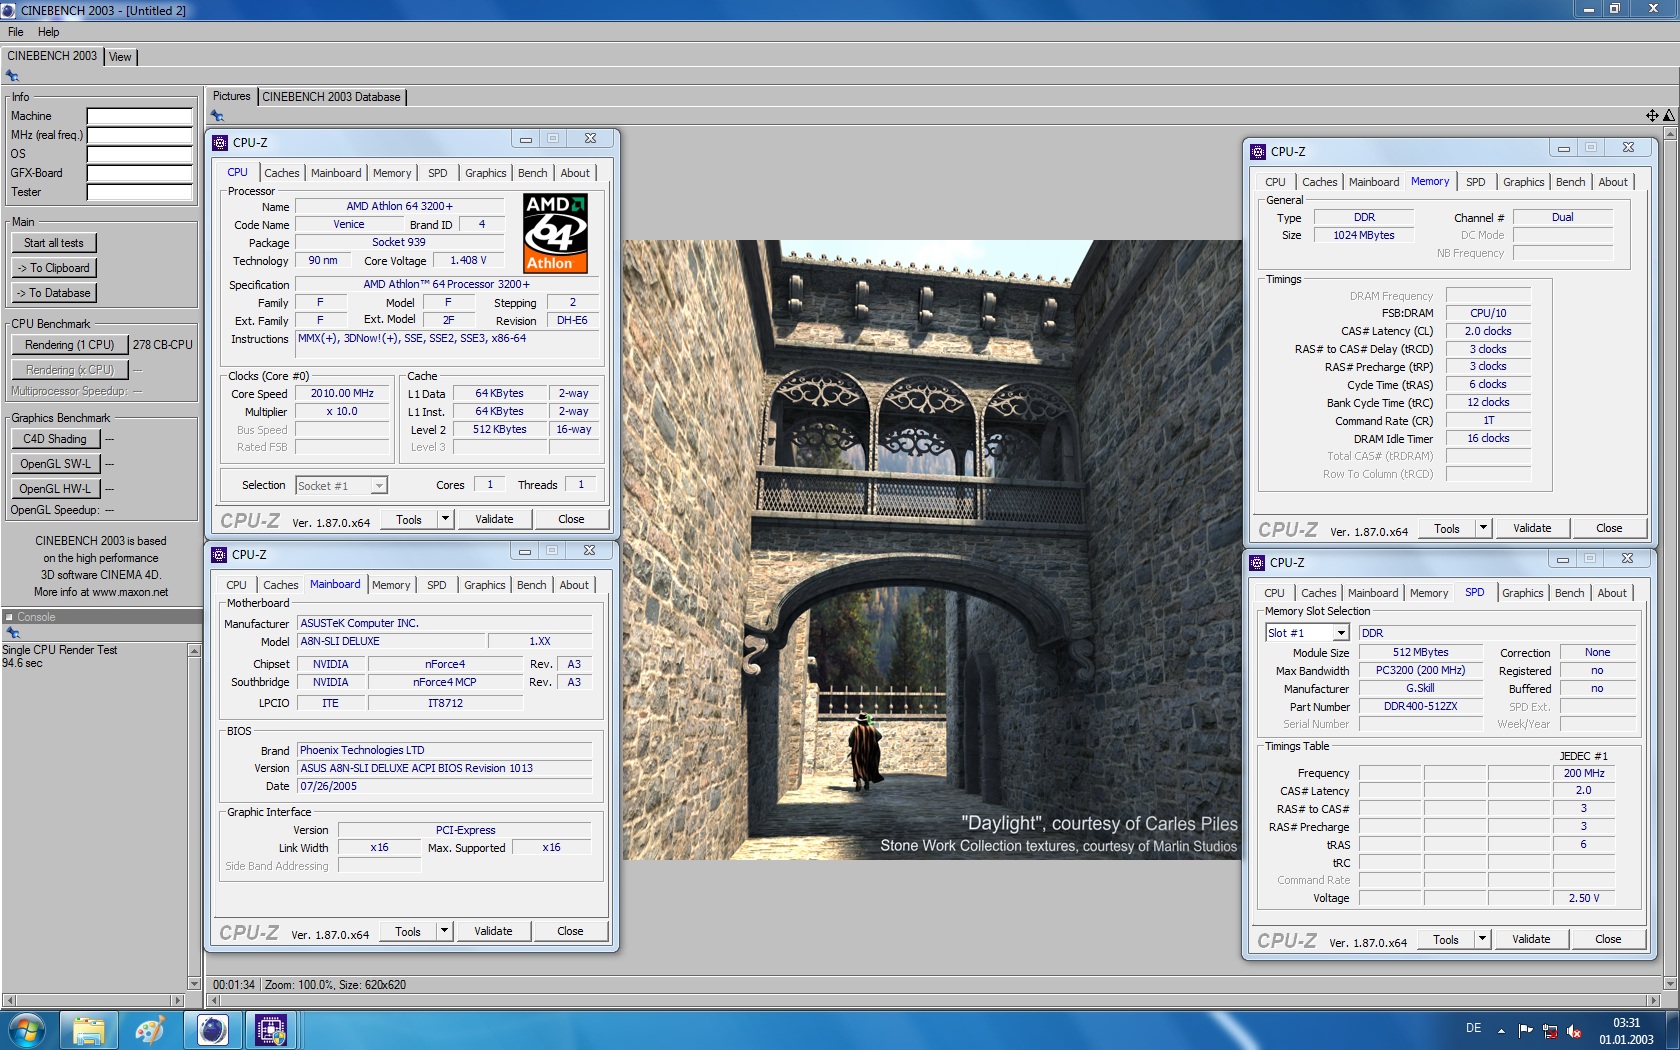This screenshot has height=1050, width=1680.
Task: Open File menu
Action: click(x=16, y=32)
